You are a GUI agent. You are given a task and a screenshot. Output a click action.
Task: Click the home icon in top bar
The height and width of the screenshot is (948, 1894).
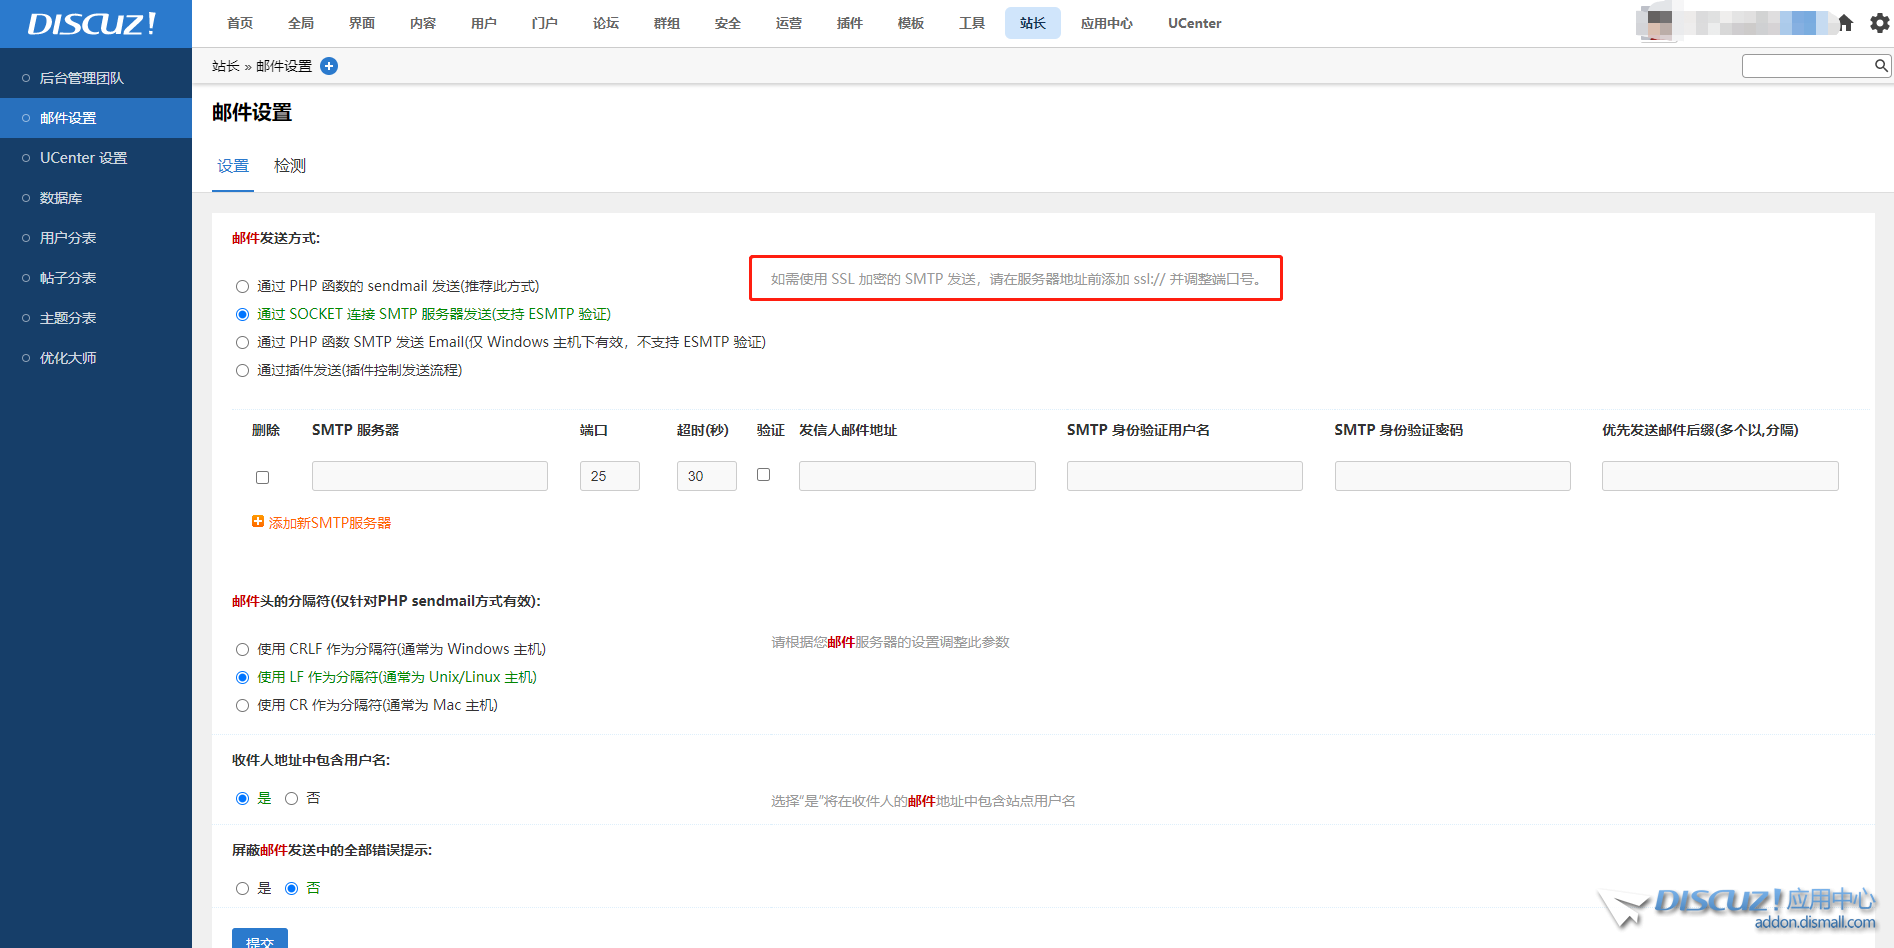[x=1846, y=23]
